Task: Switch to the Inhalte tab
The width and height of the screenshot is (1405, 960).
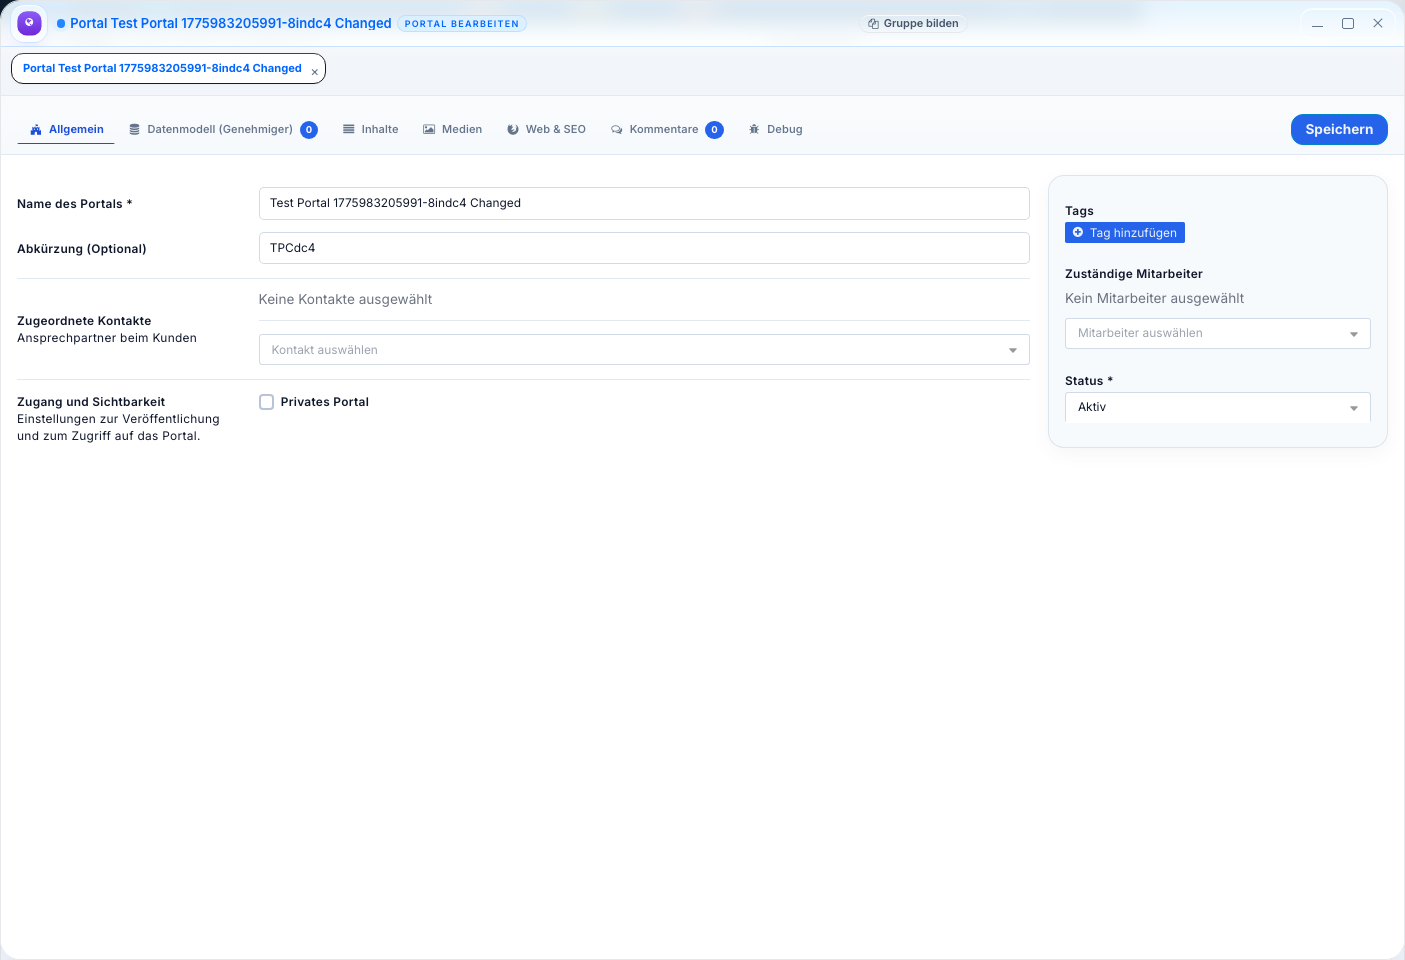Action: (x=379, y=130)
